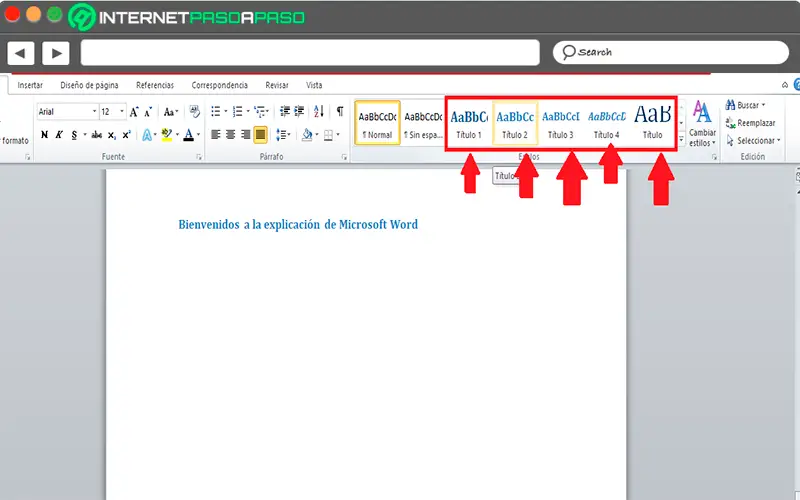Click the multilevel list icon
The width and height of the screenshot is (800, 500).
[x=260, y=111]
